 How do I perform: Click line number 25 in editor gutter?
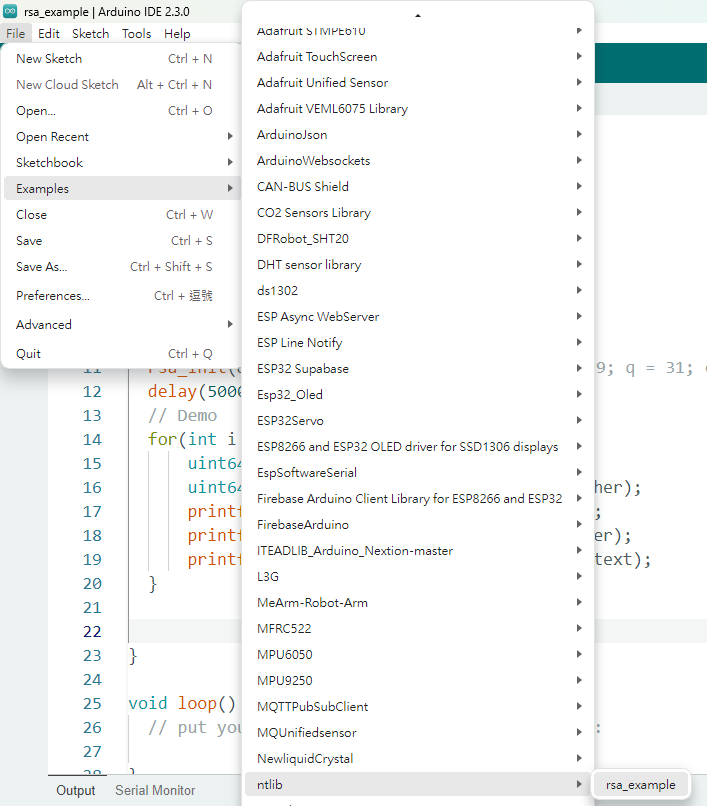(x=92, y=703)
